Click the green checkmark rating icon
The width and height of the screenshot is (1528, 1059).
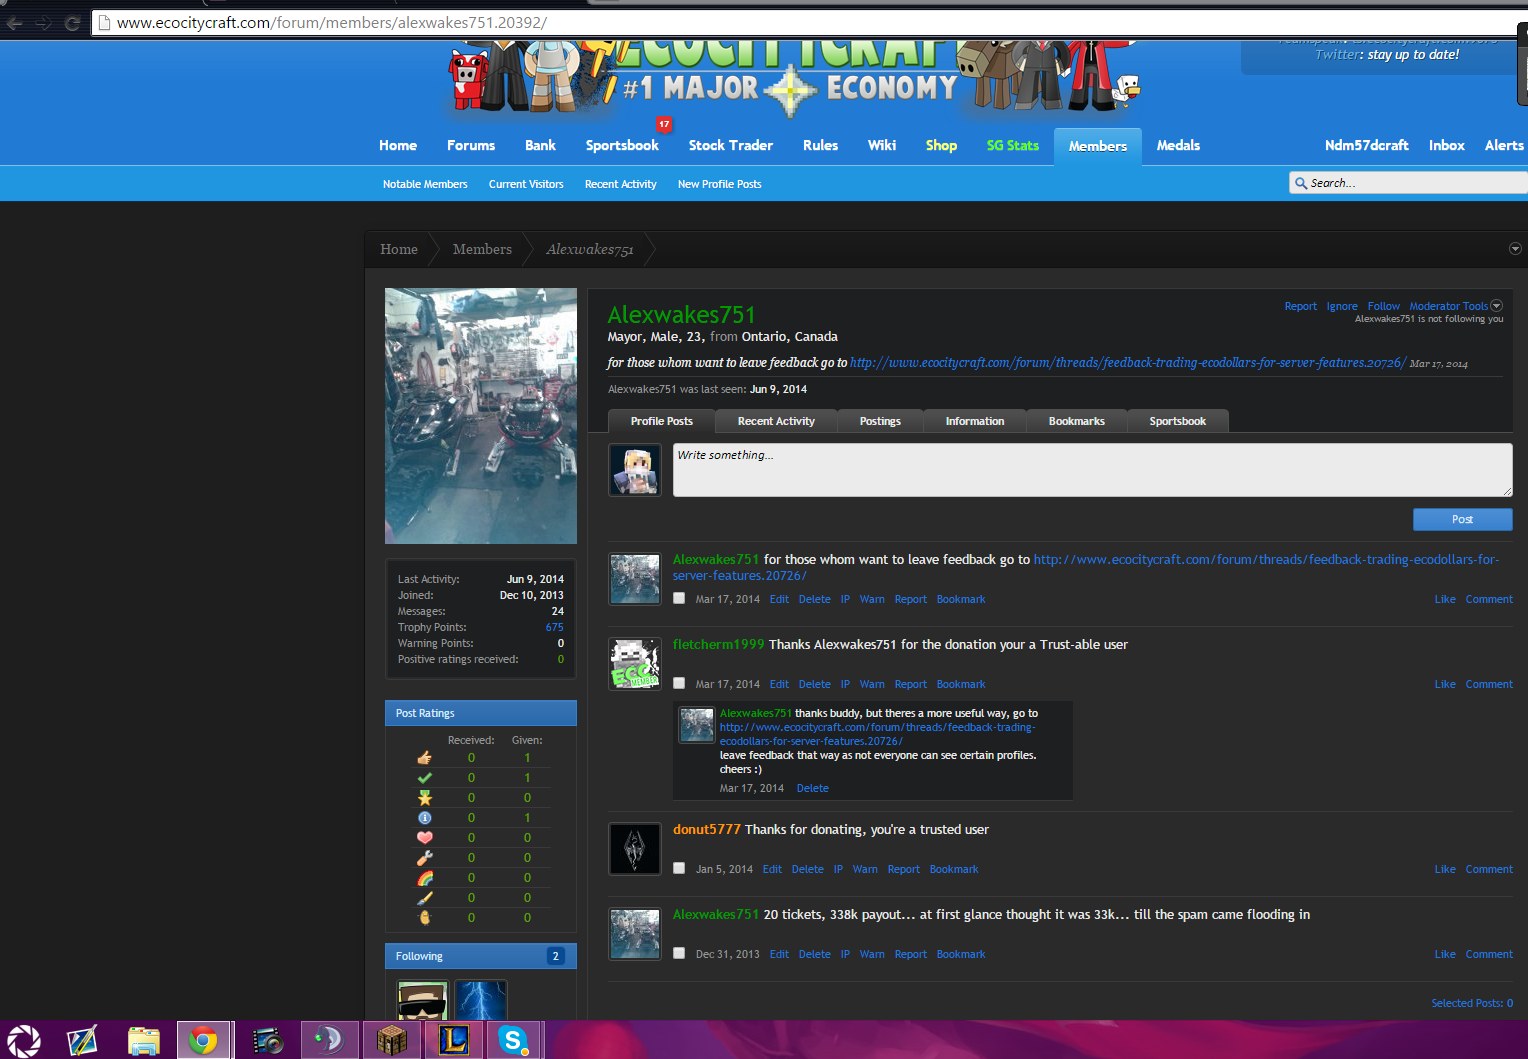tap(425, 778)
